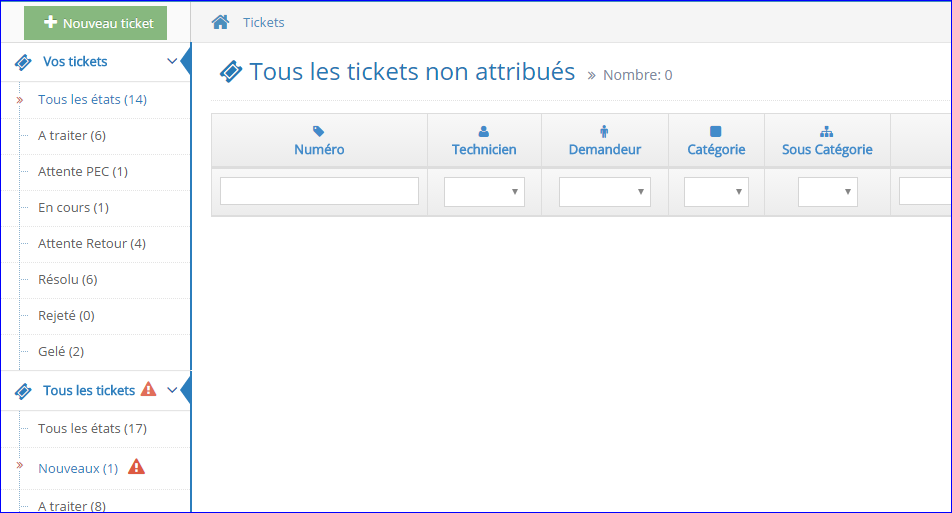Open the Technicien filter dropdown
This screenshot has width=952, height=513.
point(484,192)
